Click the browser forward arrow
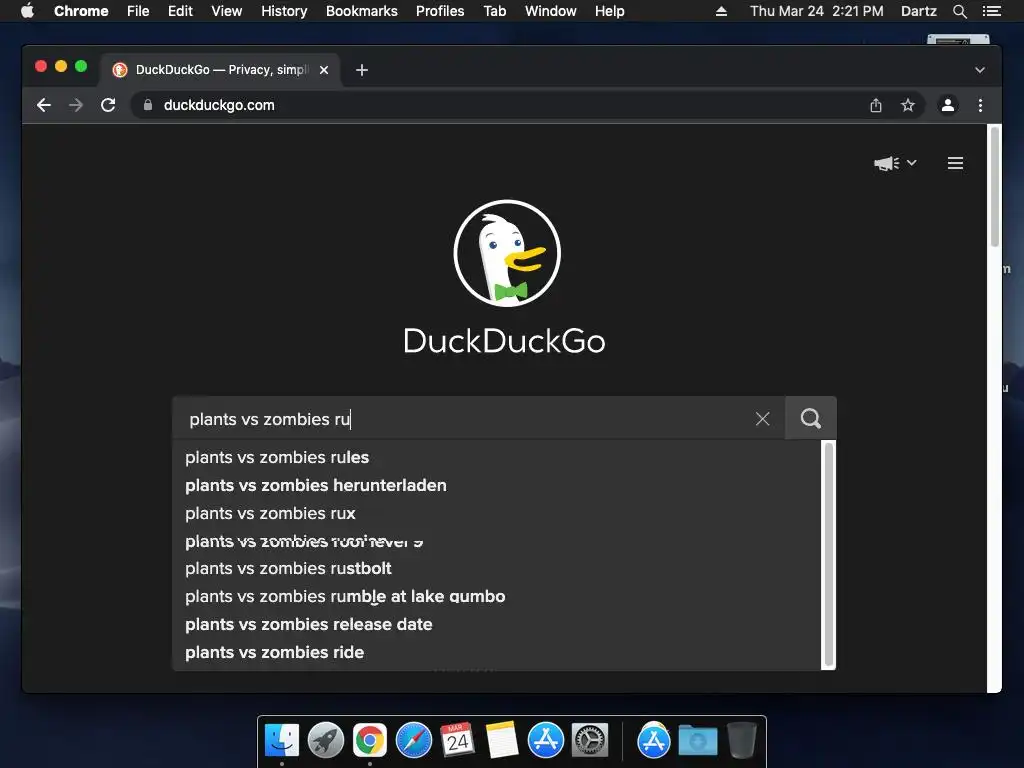Image resolution: width=1024 pixels, height=768 pixels. pyautogui.click(x=76, y=105)
